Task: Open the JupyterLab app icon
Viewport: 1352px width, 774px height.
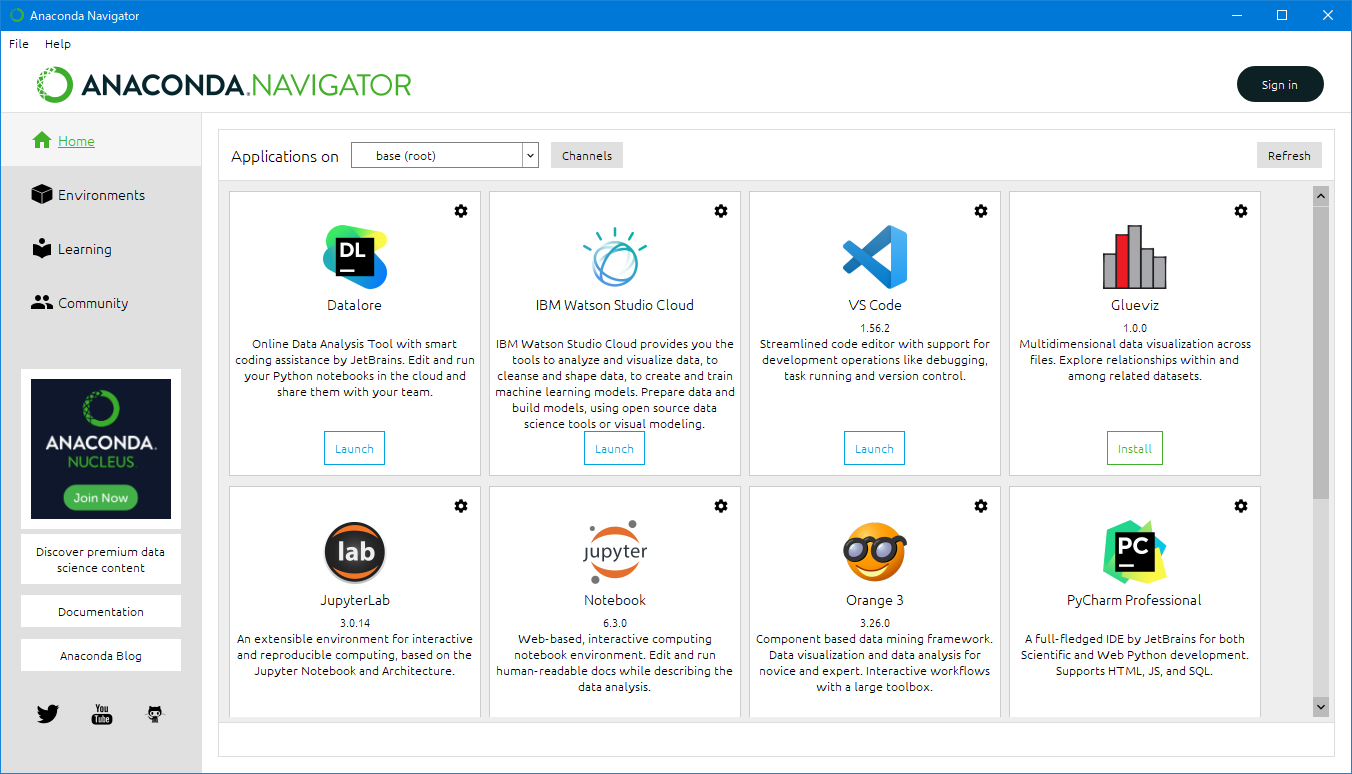Action: [x=354, y=552]
